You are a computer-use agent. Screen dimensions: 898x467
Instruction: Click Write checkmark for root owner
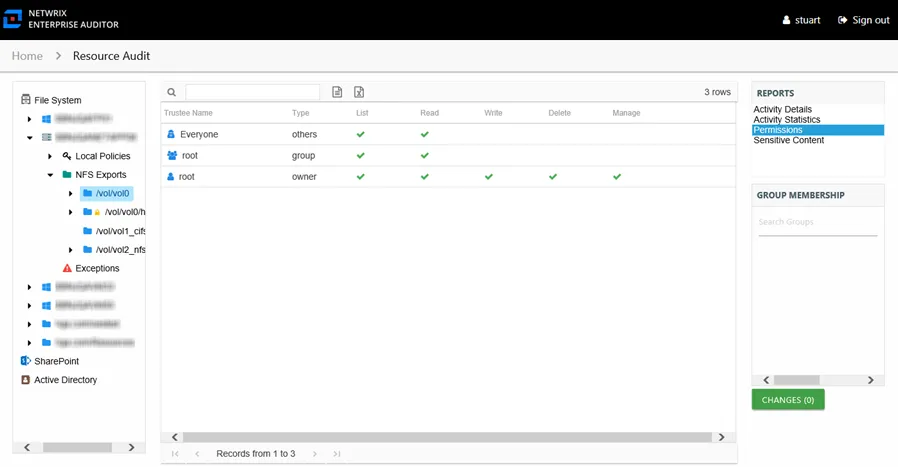click(489, 176)
